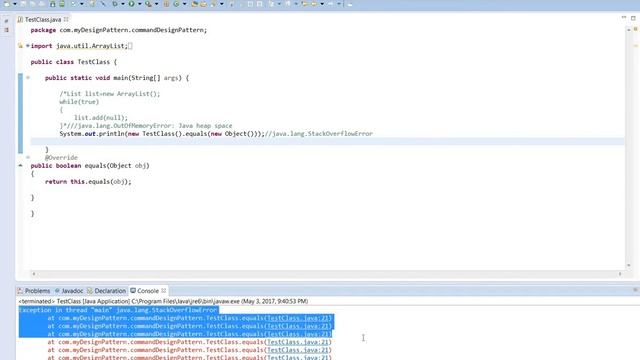Image resolution: width=640 pixels, height=360 pixels.
Task: Run the program with the green Run icon
Action: [131, 4]
